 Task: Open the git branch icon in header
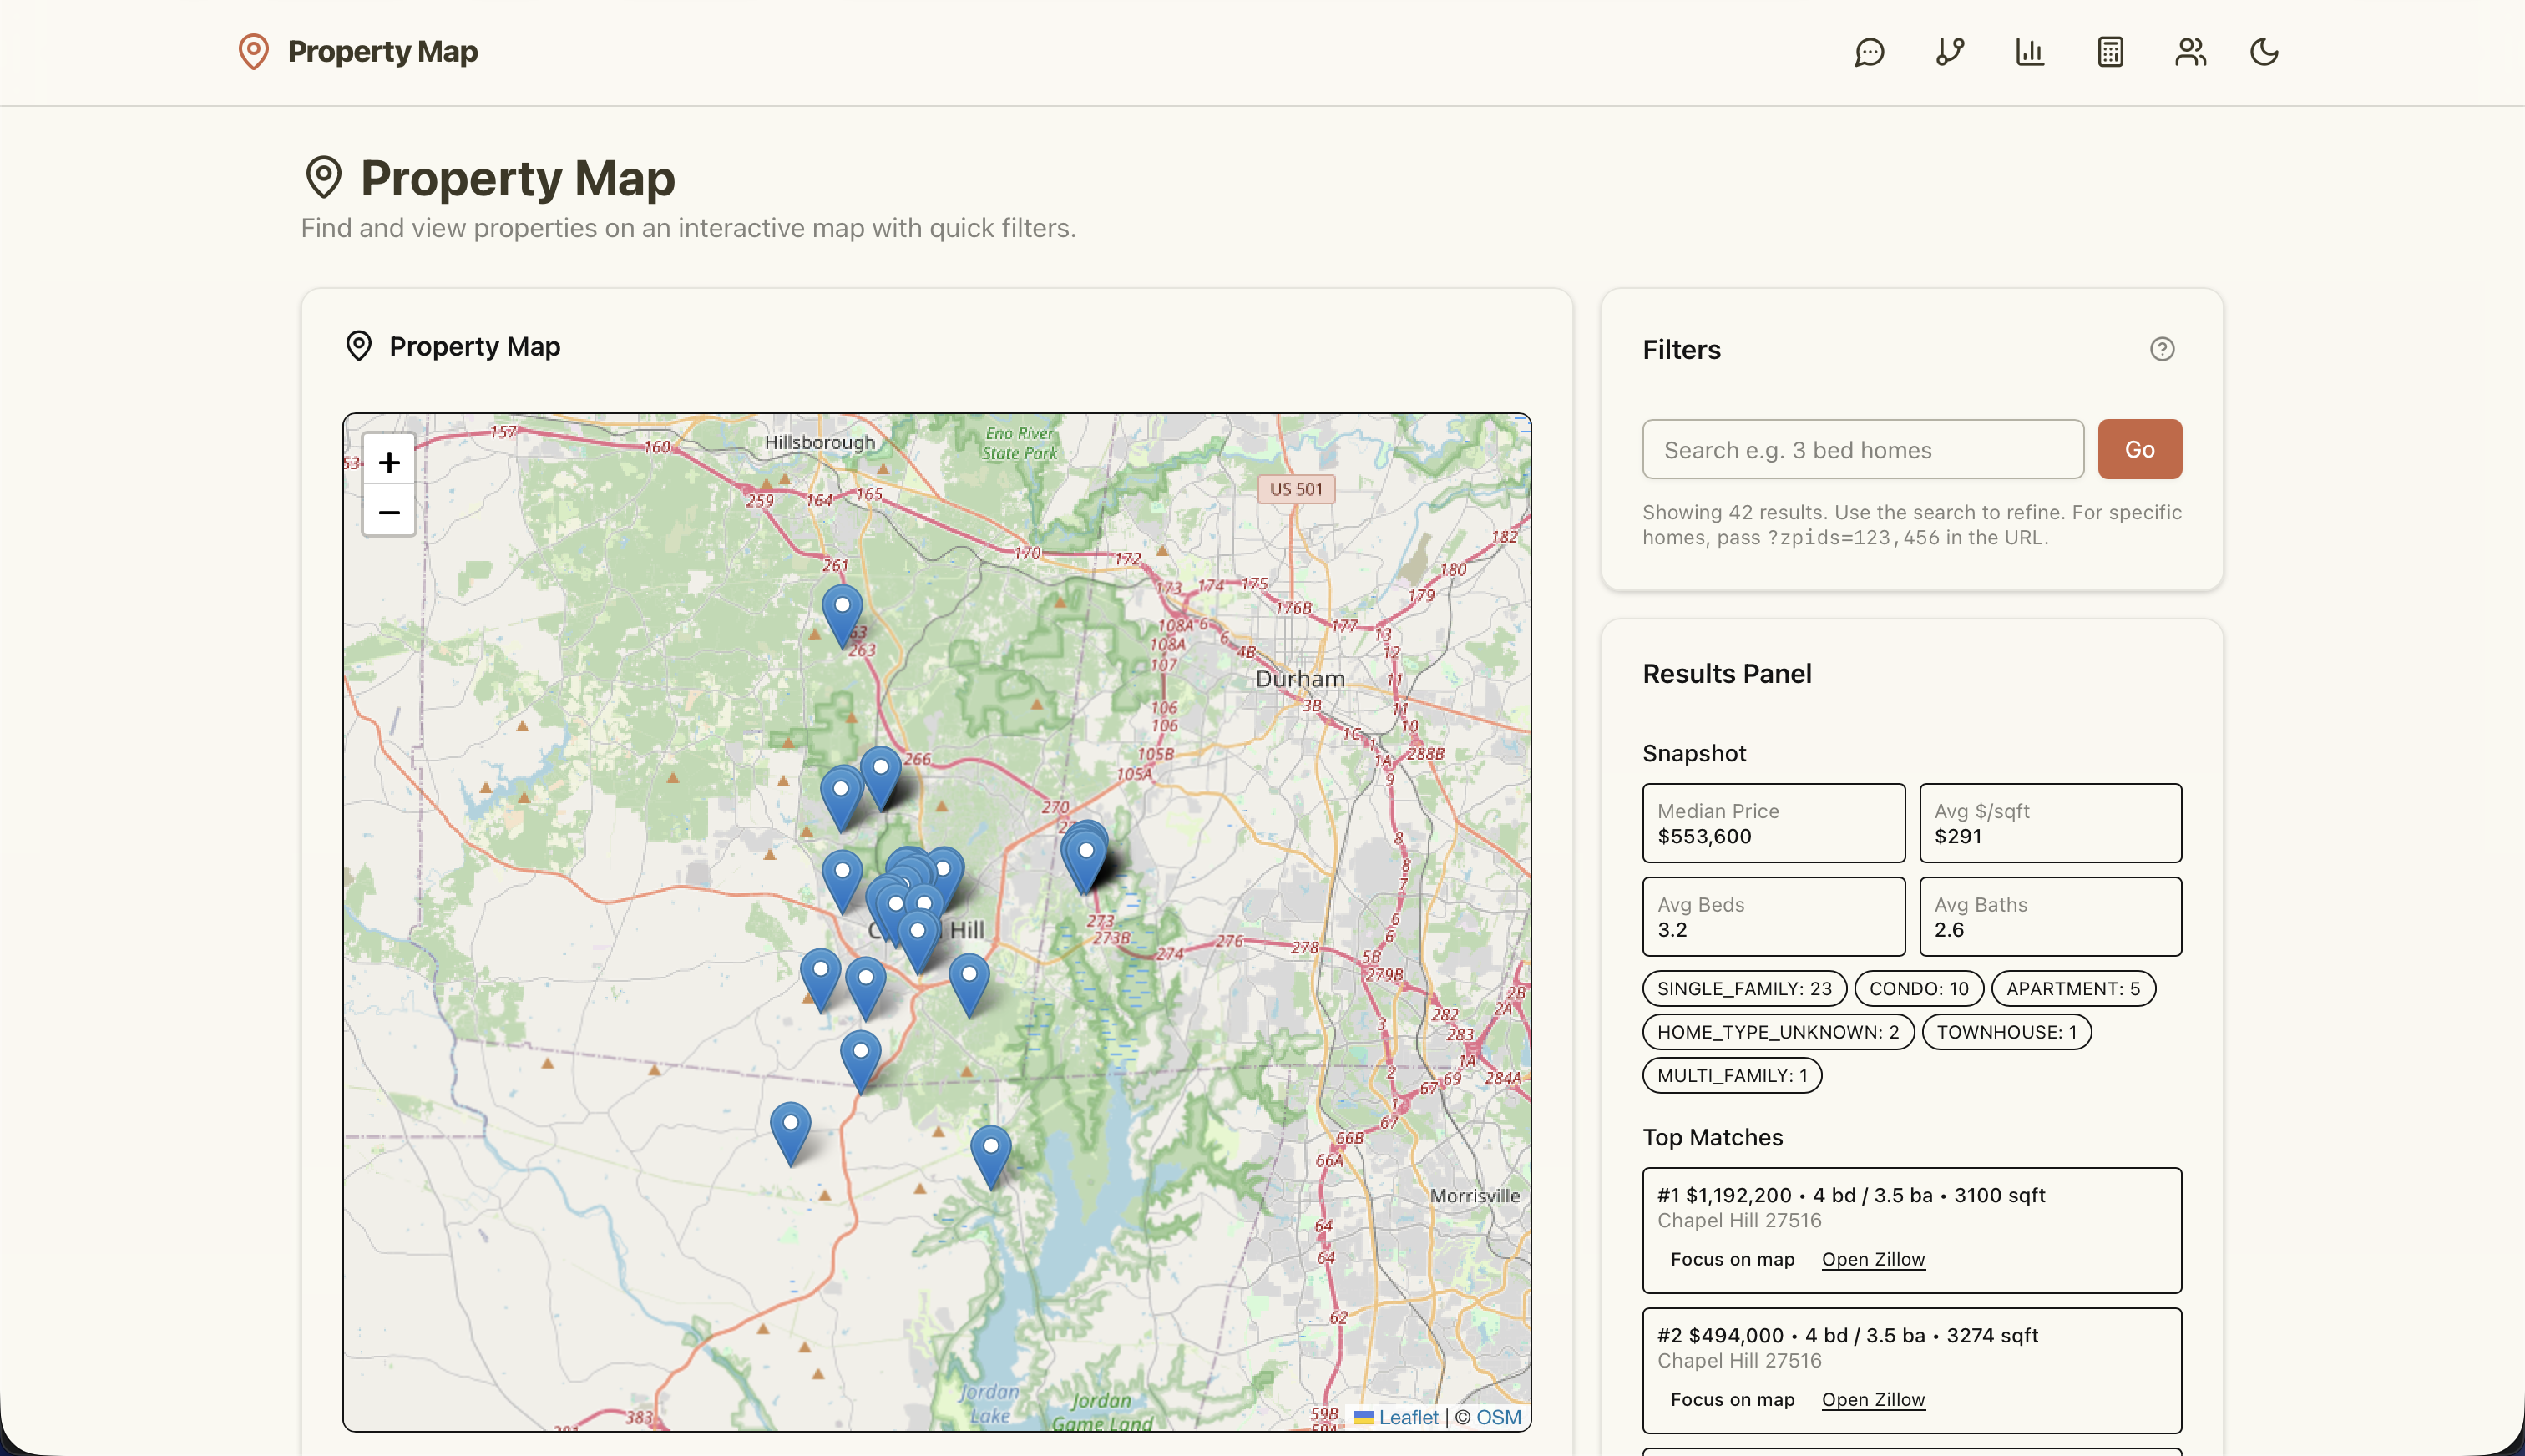tap(1949, 52)
